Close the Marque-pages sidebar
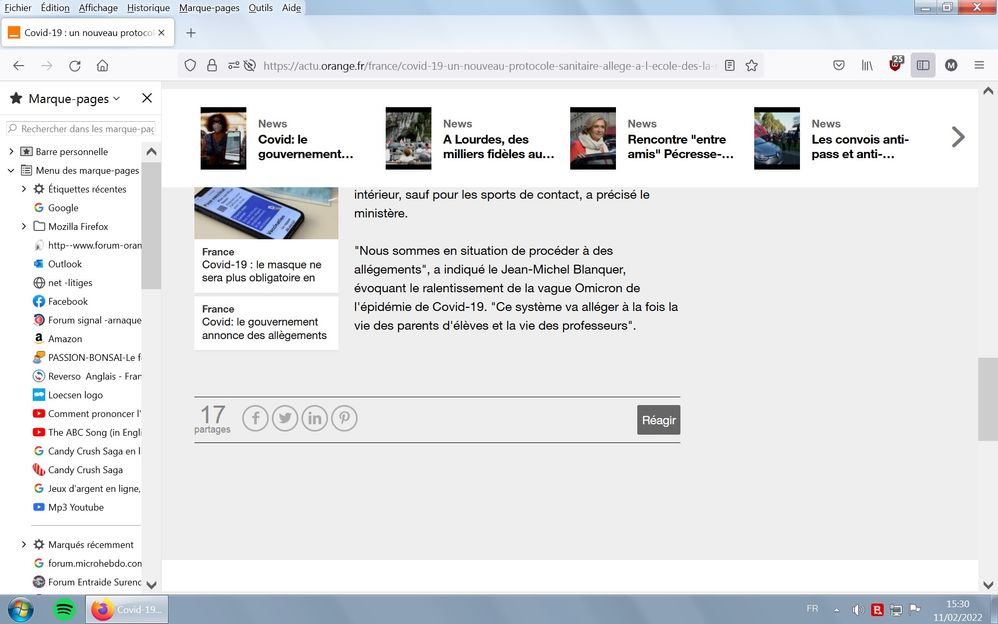The height and width of the screenshot is (624, 998). (x=147, y=98)
